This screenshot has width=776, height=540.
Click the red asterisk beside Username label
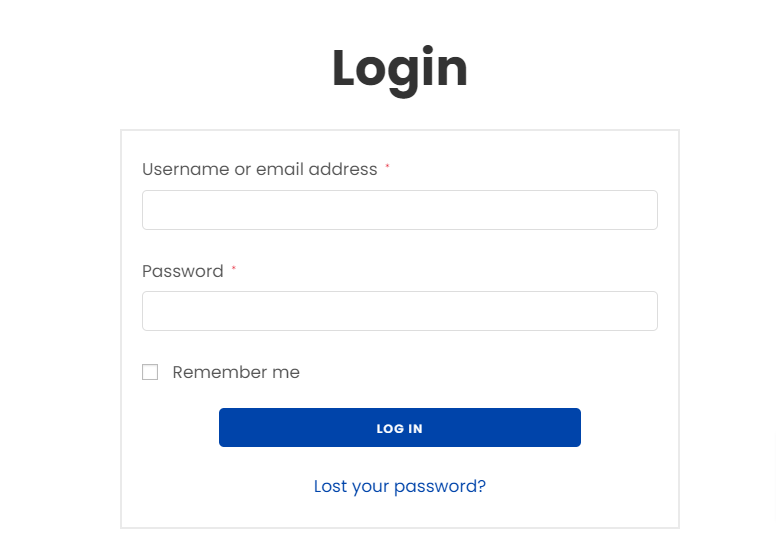coord(387,167)
